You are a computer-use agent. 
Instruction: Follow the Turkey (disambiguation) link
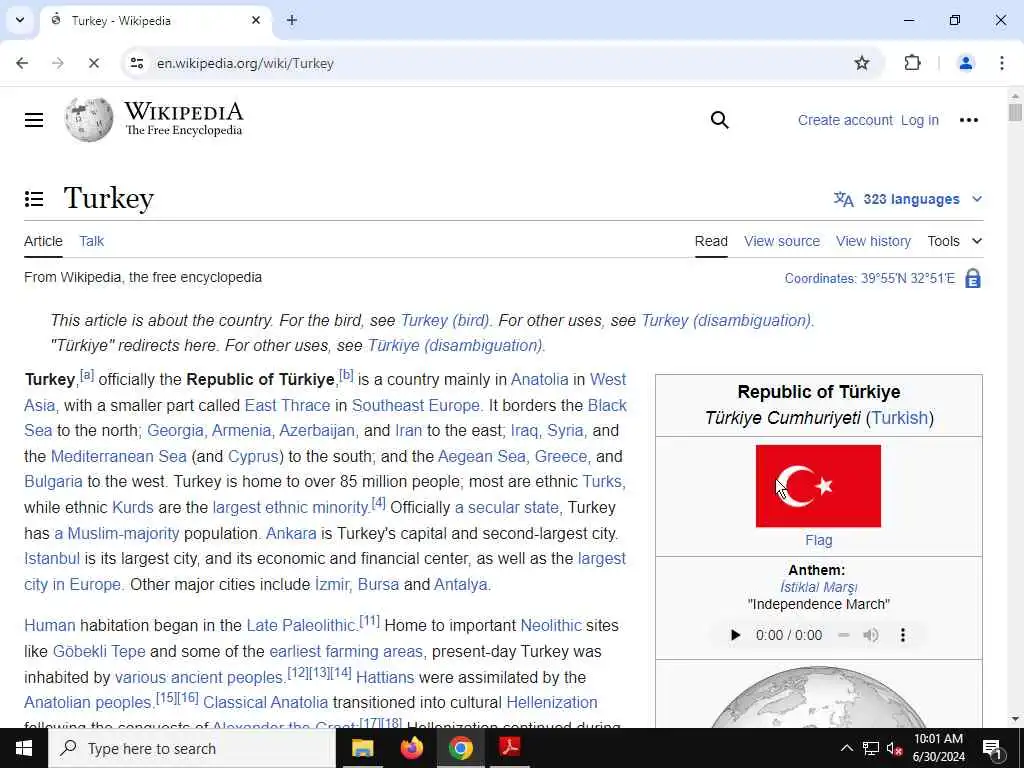tap(726, 321)
